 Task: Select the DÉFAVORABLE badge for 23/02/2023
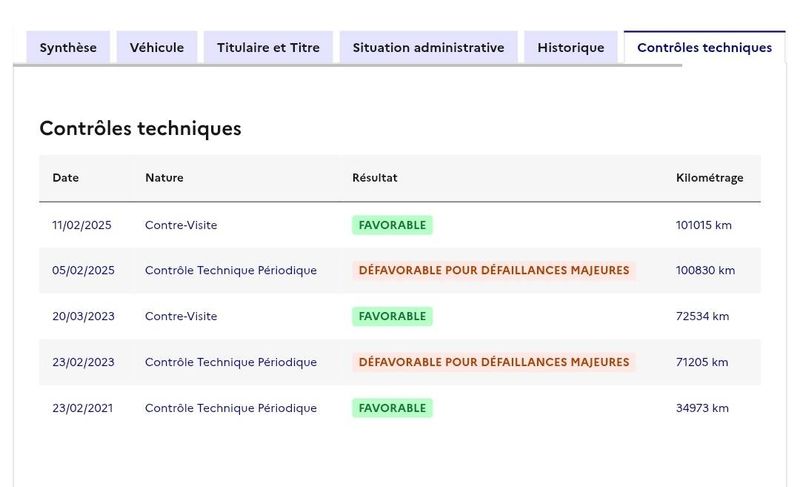coord(494,362)
